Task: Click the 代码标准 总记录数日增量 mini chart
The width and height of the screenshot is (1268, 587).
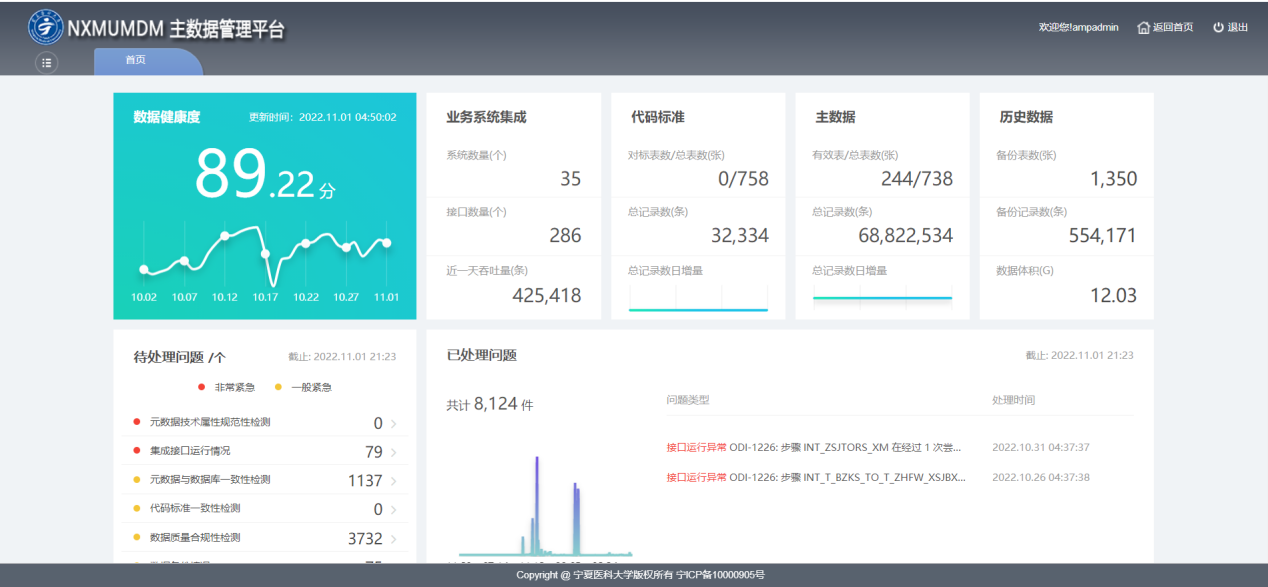Action: coord(698,298)
